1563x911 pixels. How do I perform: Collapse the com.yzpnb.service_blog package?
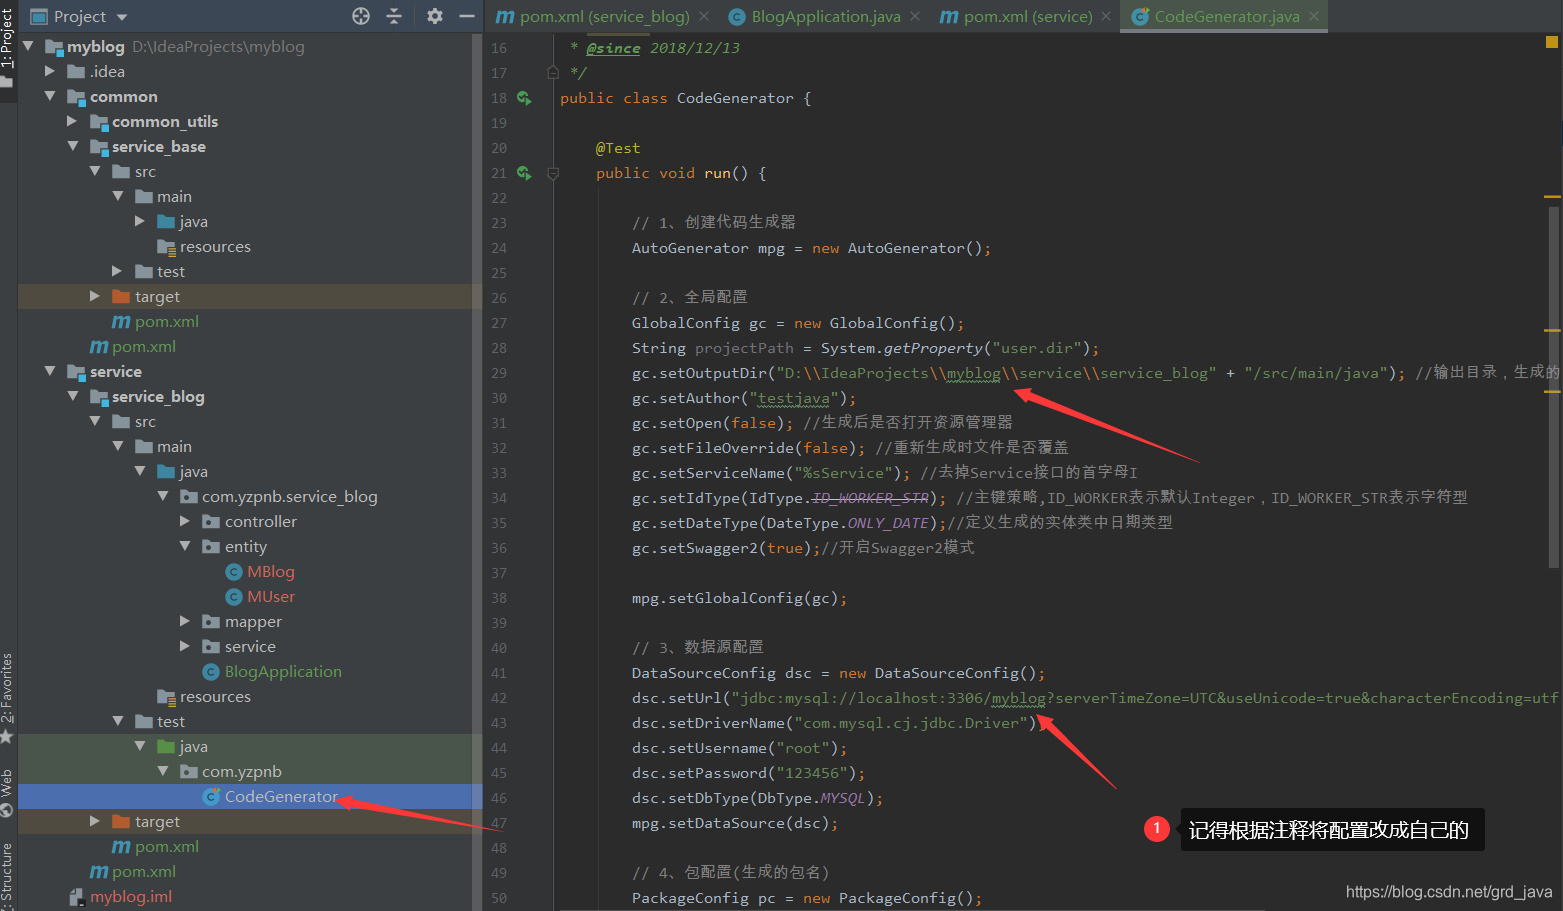[163, 496]
